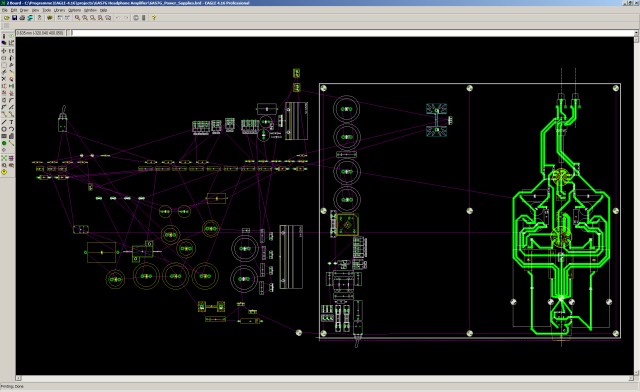Open the yellow Errors smiley tool

(4, 172)
